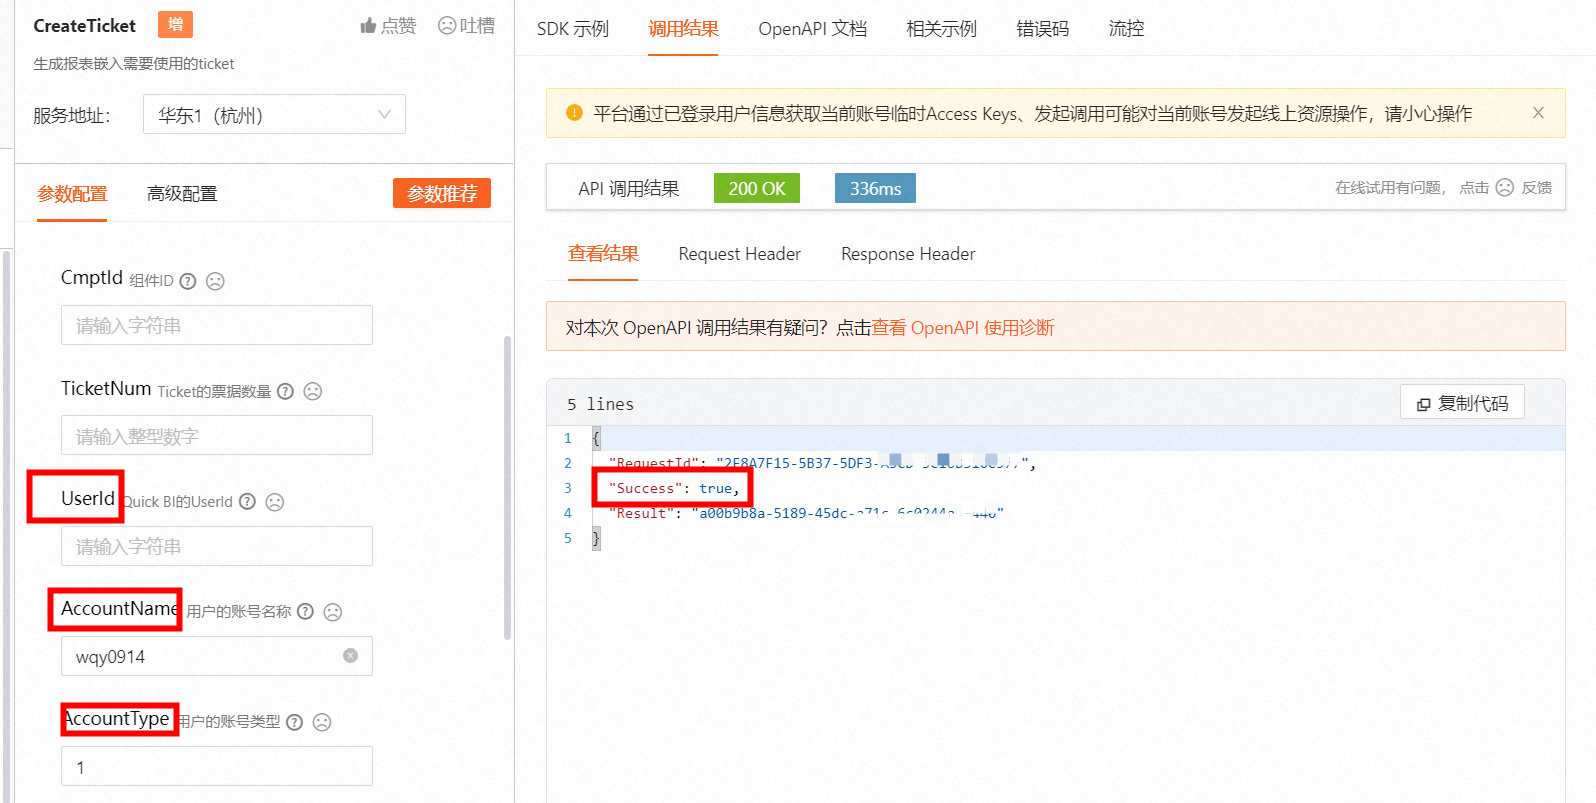This screenshot has width=1596, height=803.
Task: Click help icon next to CmptId
Action: click(188, 282)
